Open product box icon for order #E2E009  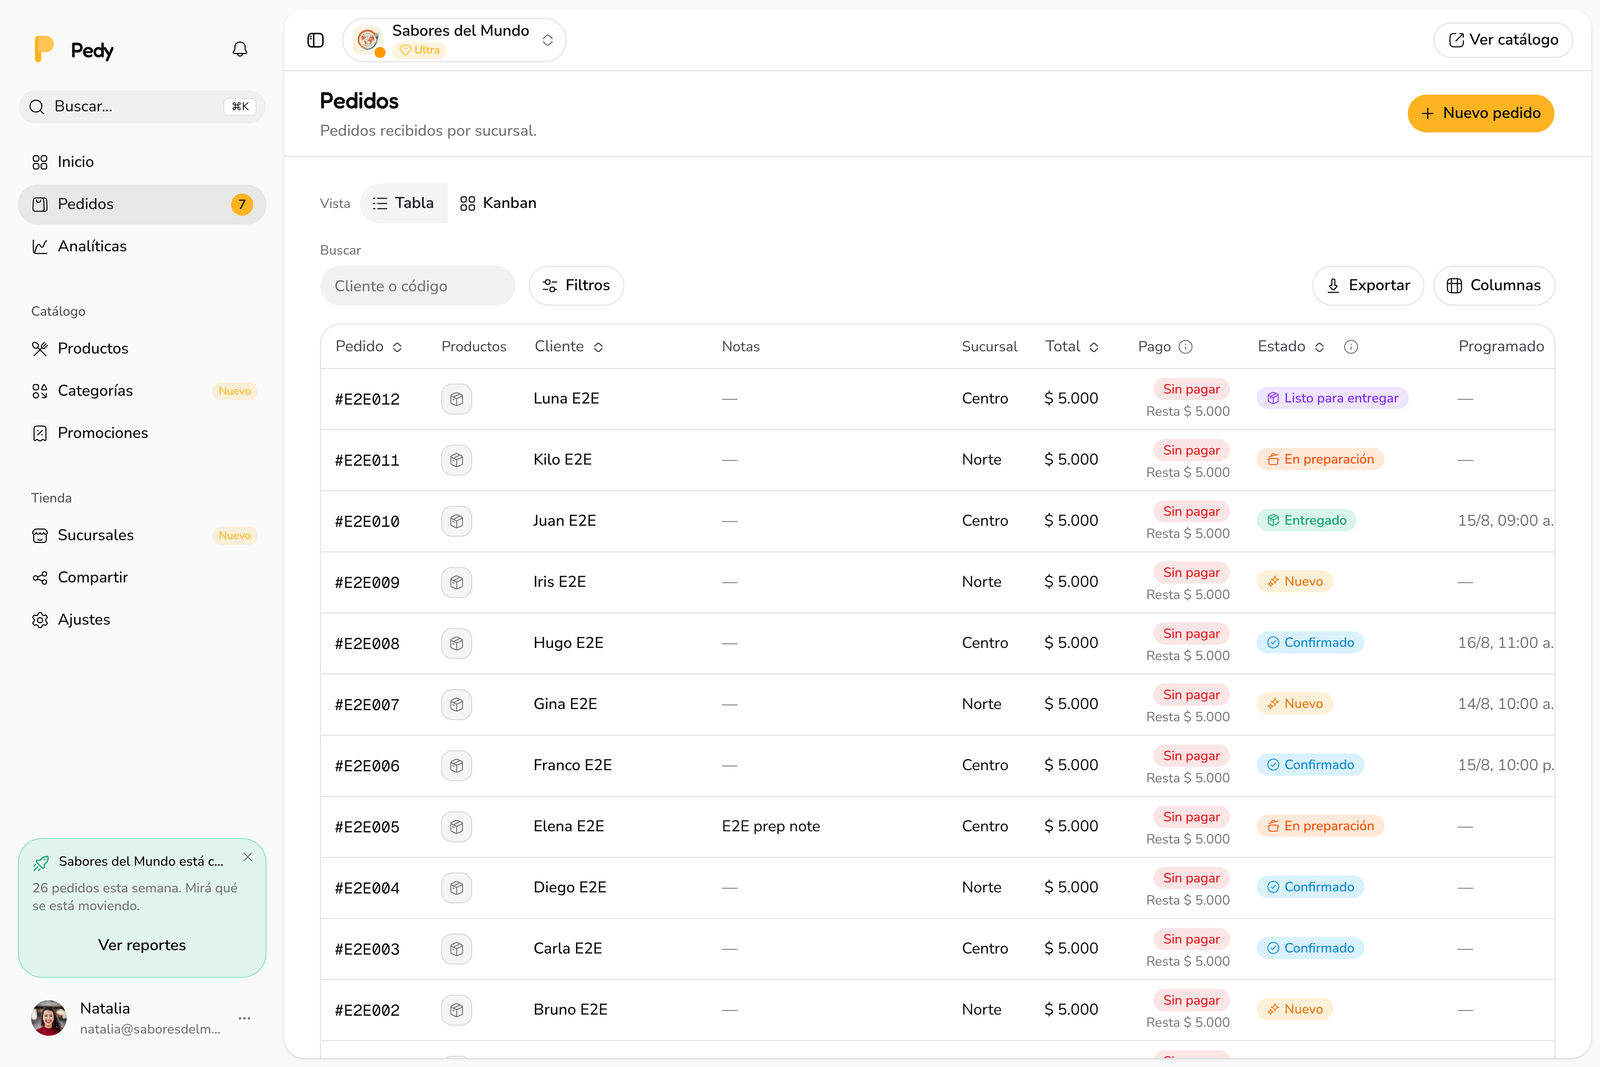click(x=457, y=582)
